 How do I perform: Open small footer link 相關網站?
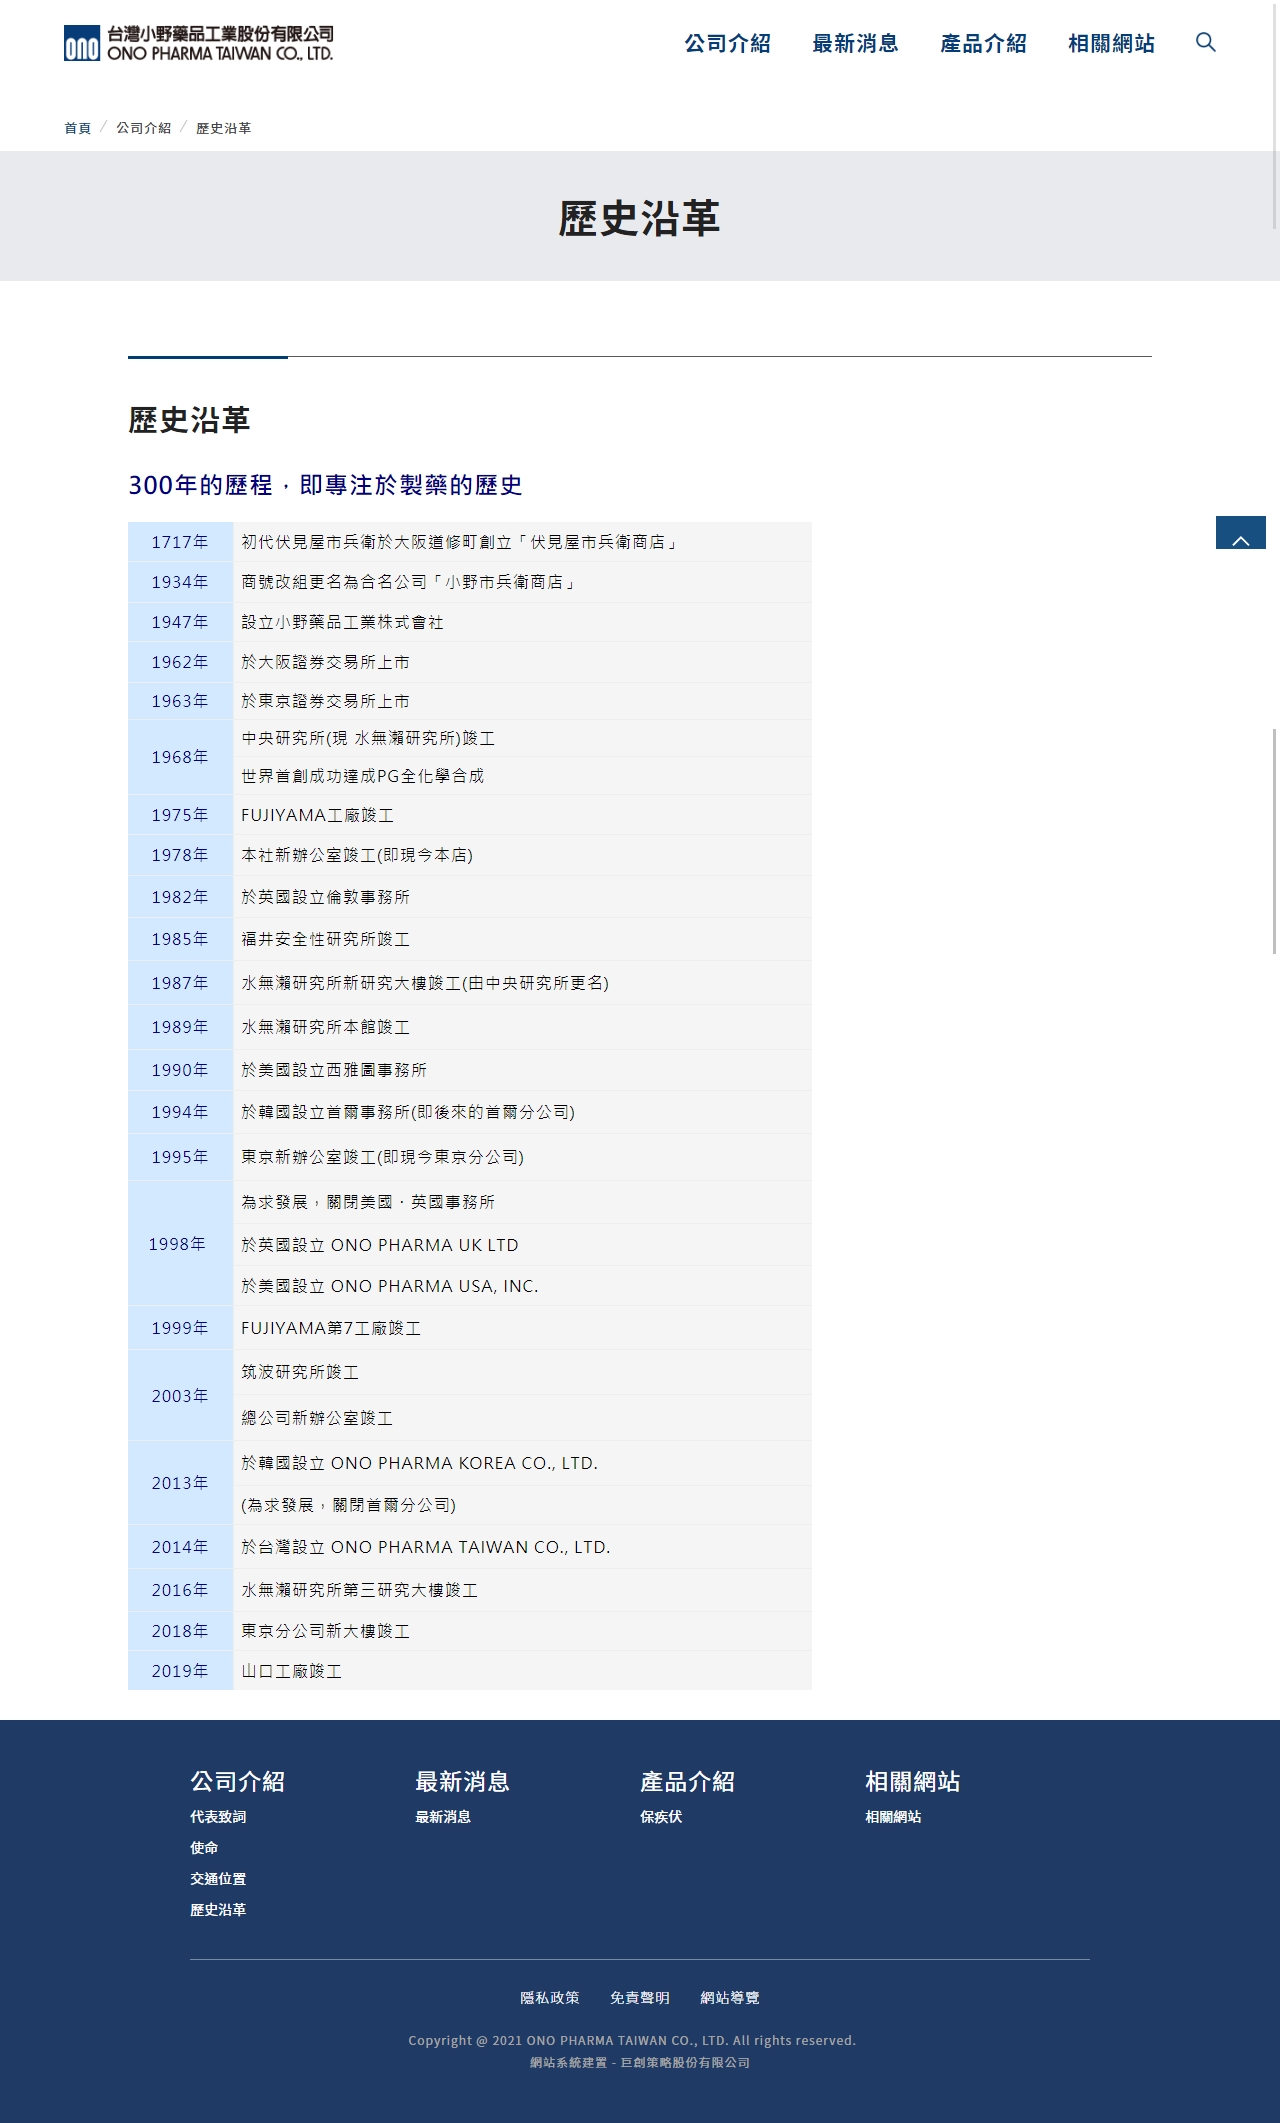[x=893, y=1817]
